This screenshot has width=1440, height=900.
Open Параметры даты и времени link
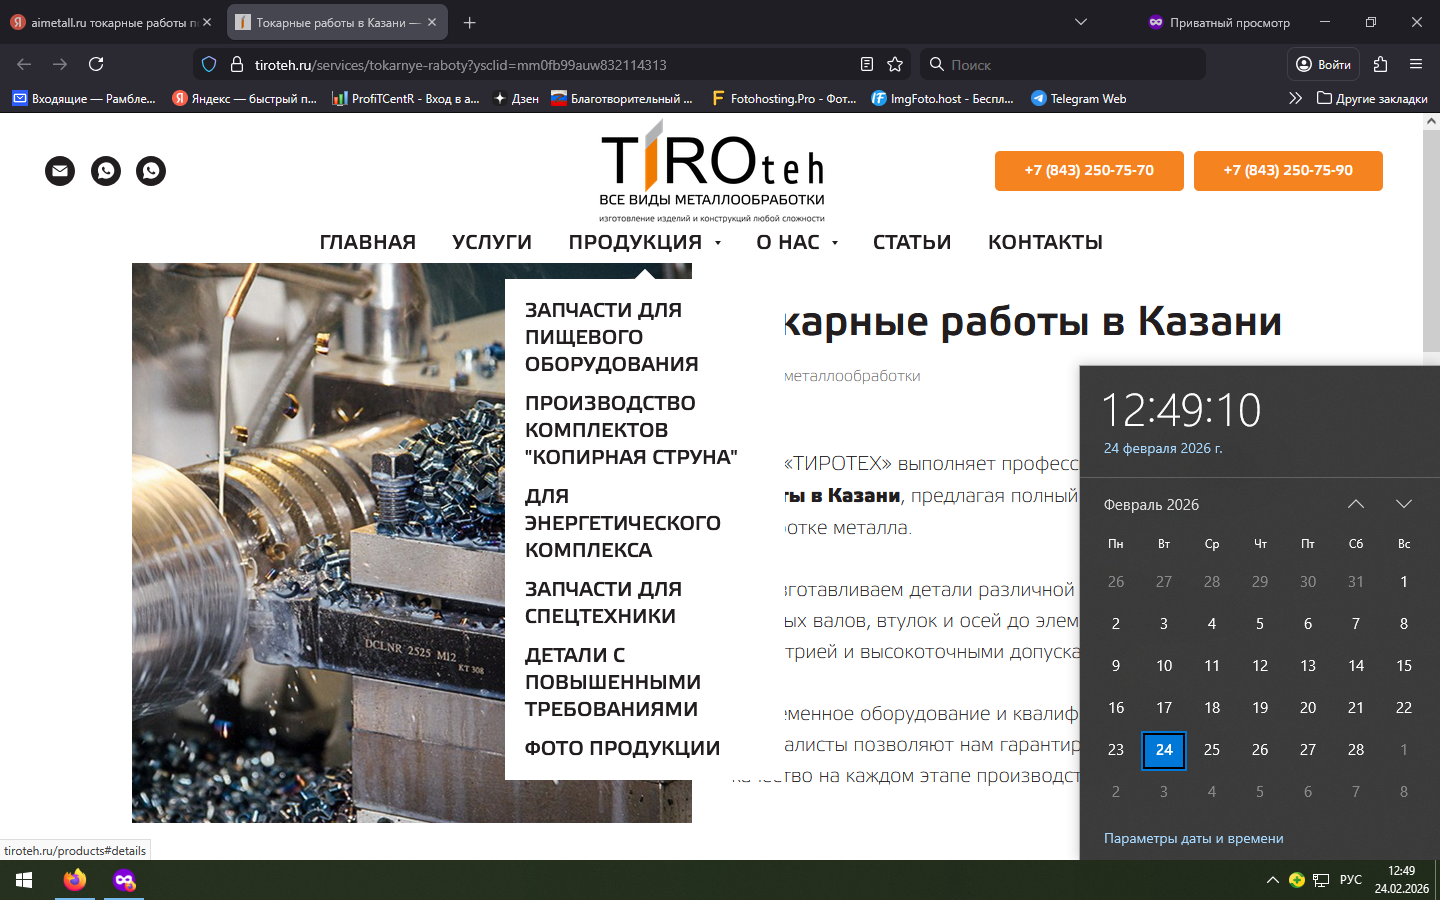(x=1193, y=838)
